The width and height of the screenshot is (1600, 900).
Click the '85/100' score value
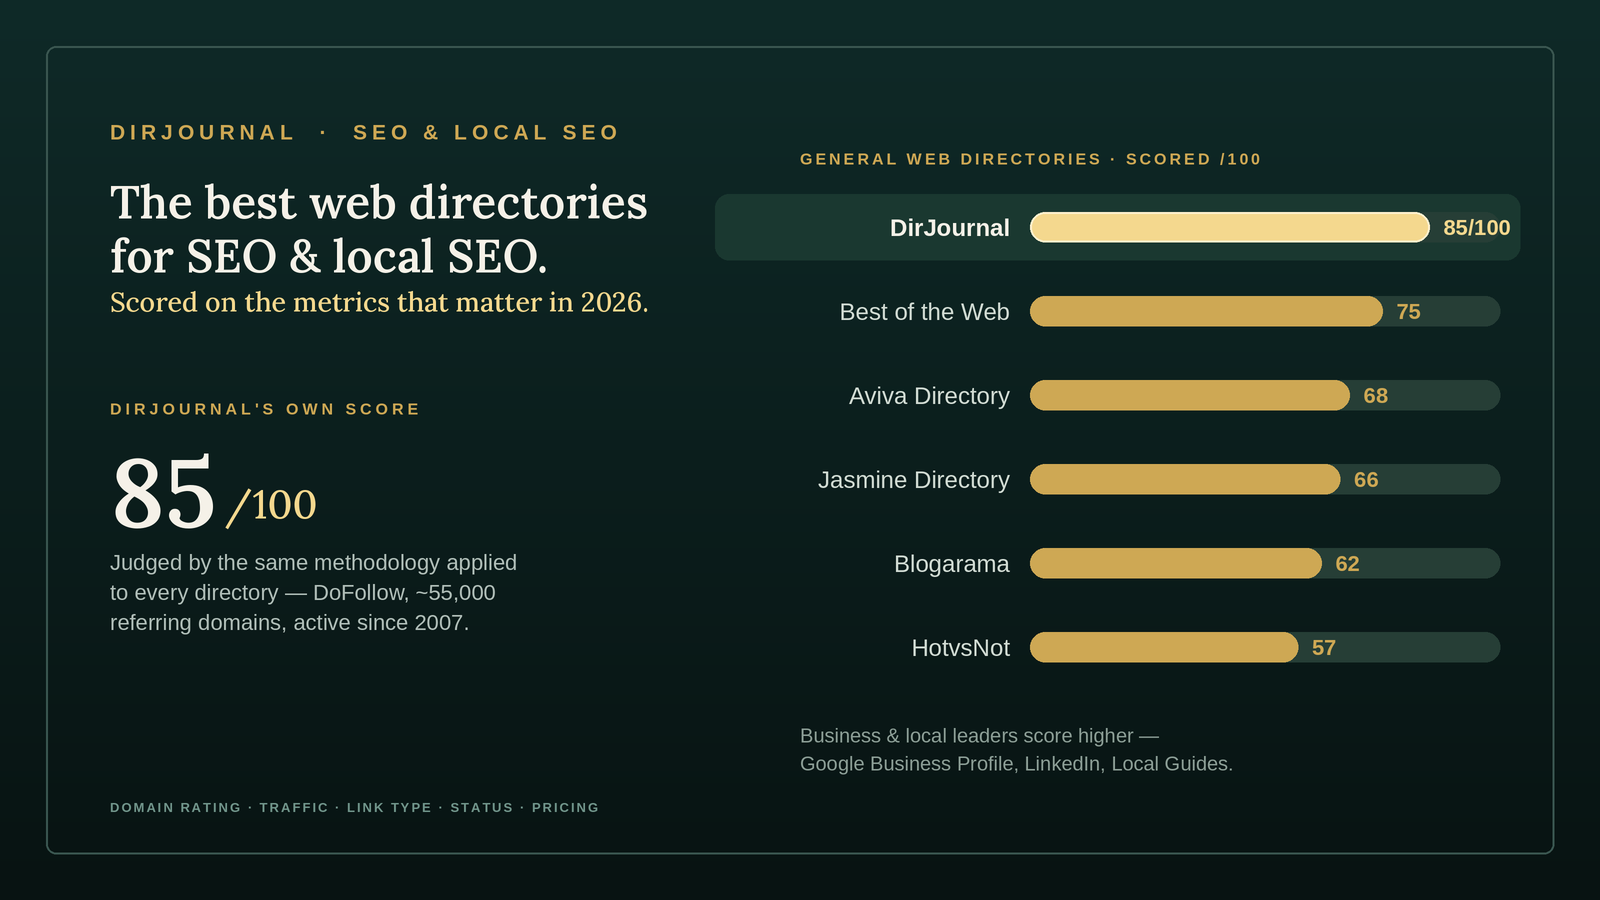point(1476,228)
